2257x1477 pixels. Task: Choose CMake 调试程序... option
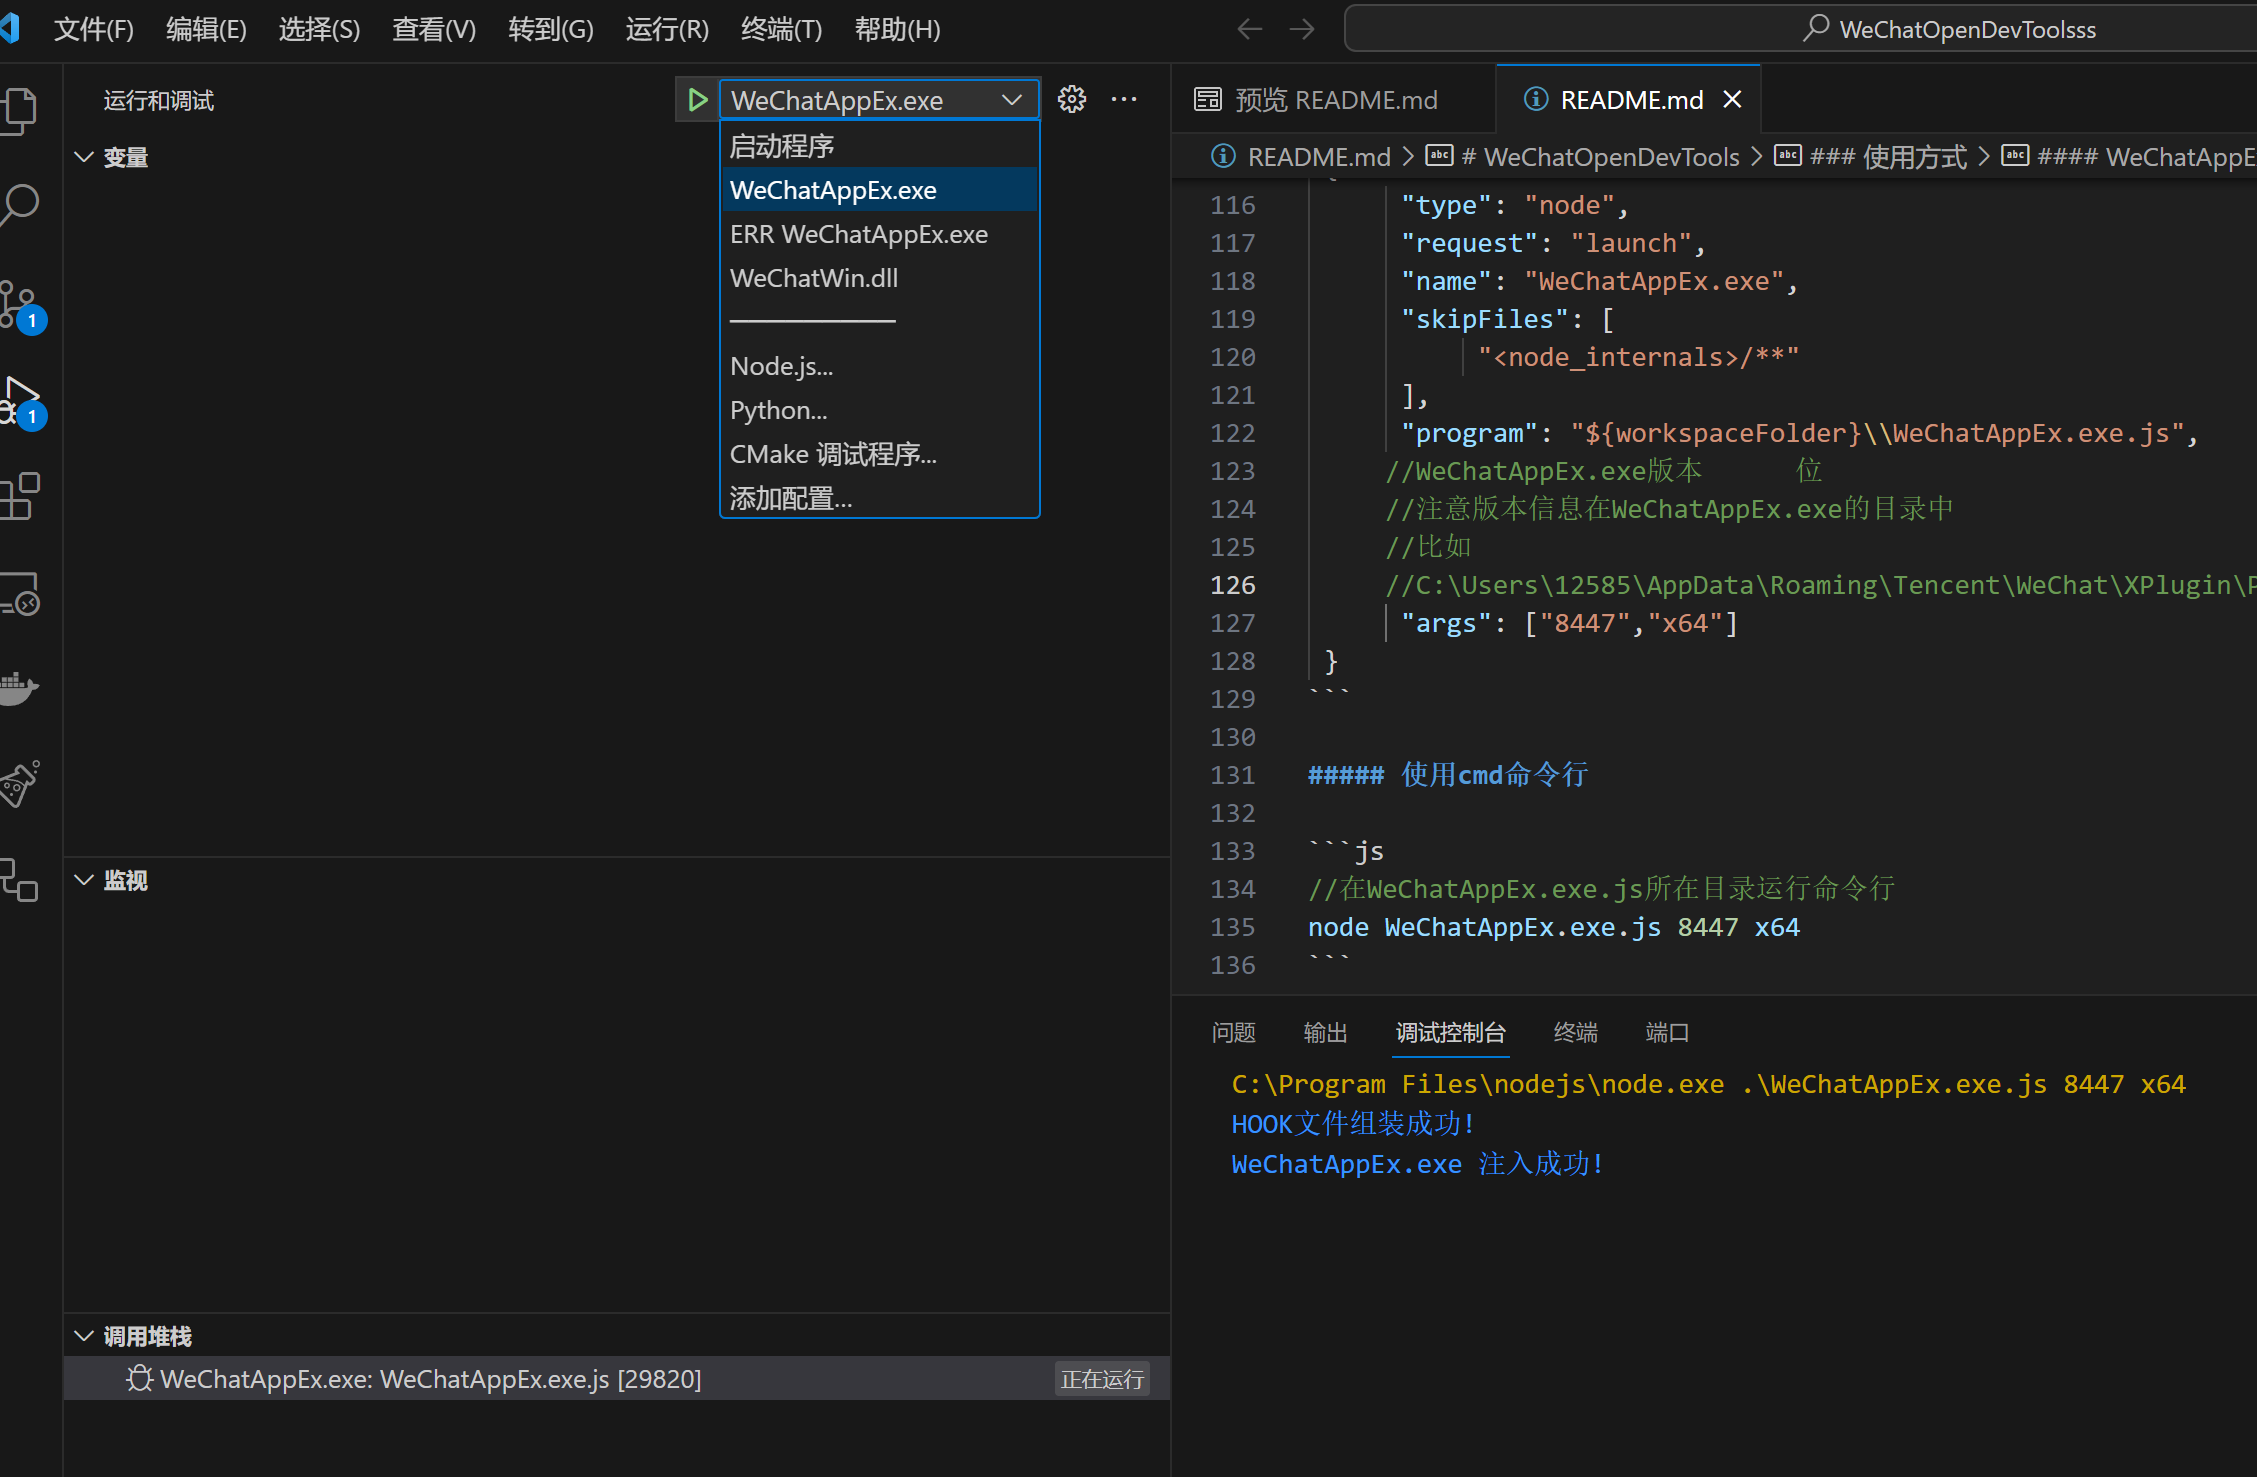coord(879,454)
